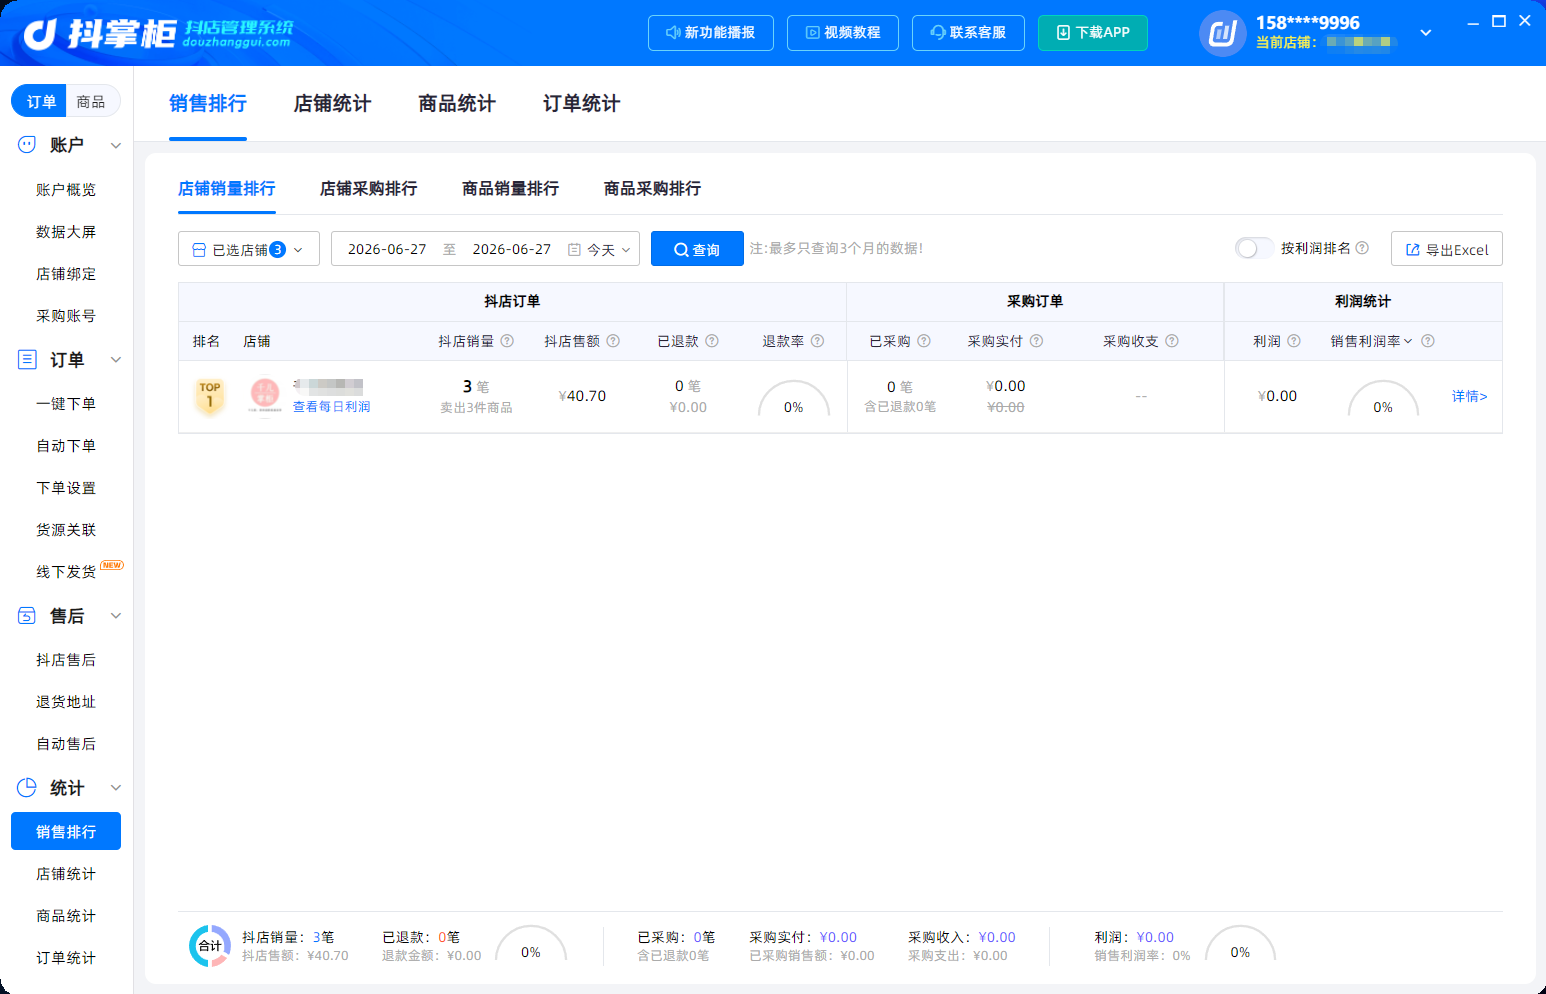Open 店铺绑定 in sidebar
The image size is (1546, 994).
click(66, 274)
